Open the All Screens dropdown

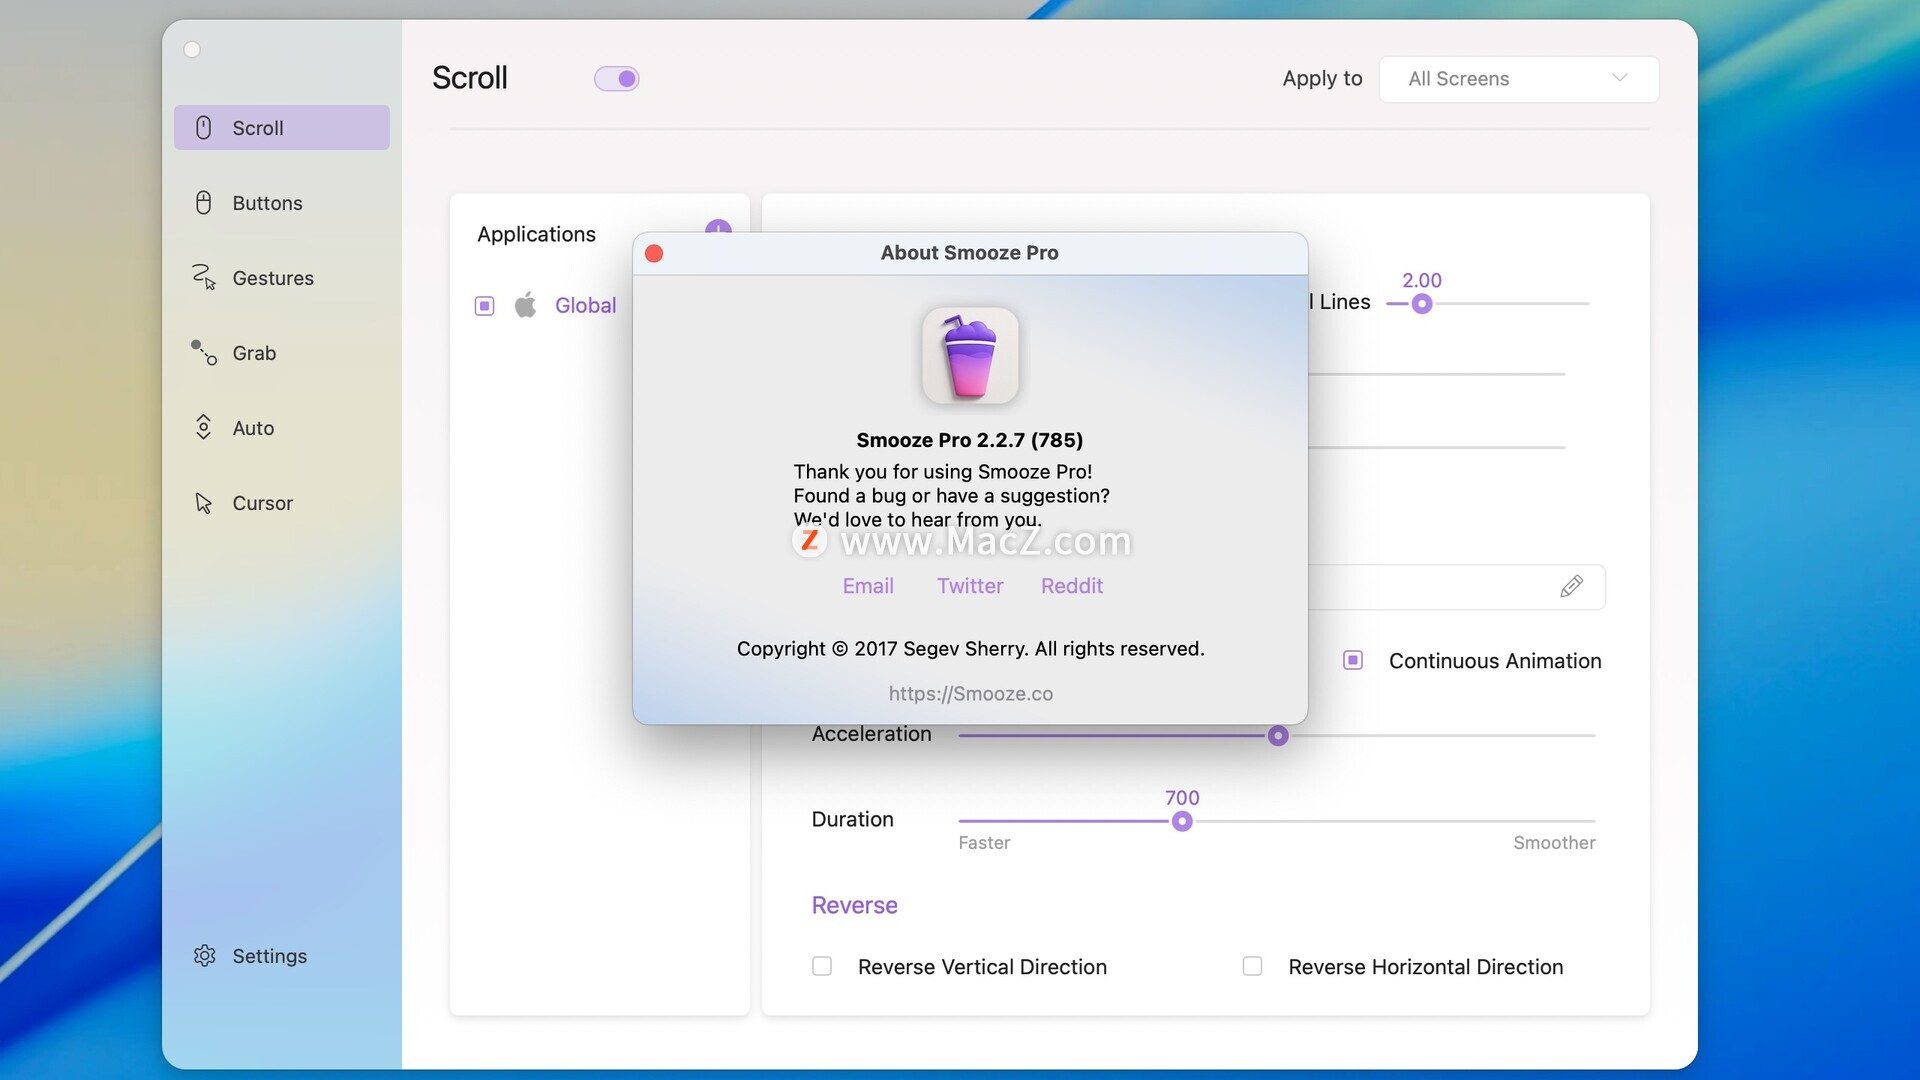[1519, 79]
